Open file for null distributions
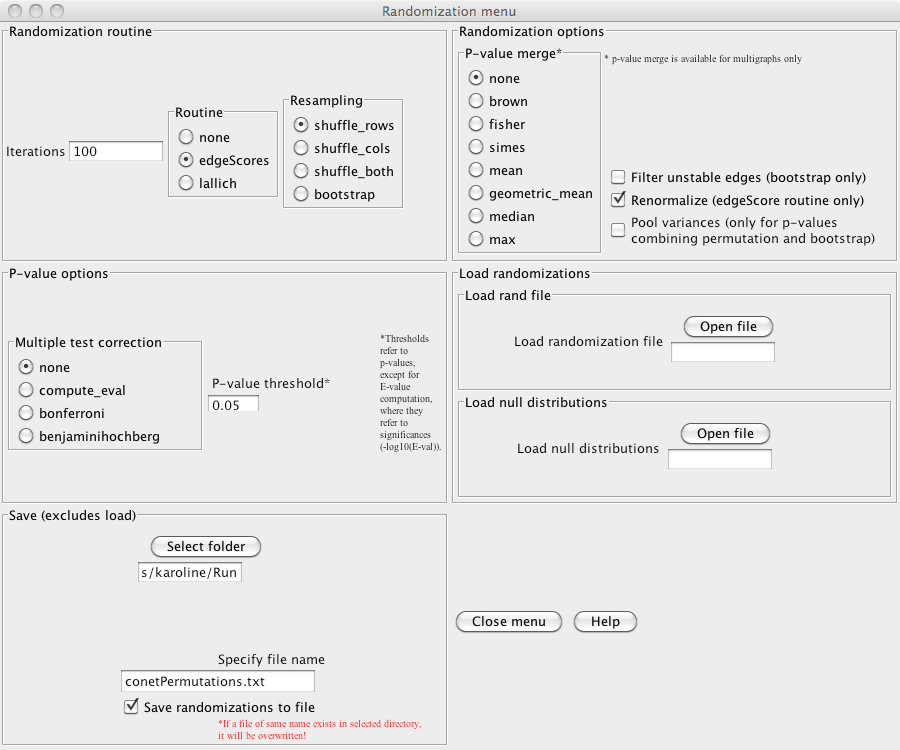900x750 pixels. [725, 434]
